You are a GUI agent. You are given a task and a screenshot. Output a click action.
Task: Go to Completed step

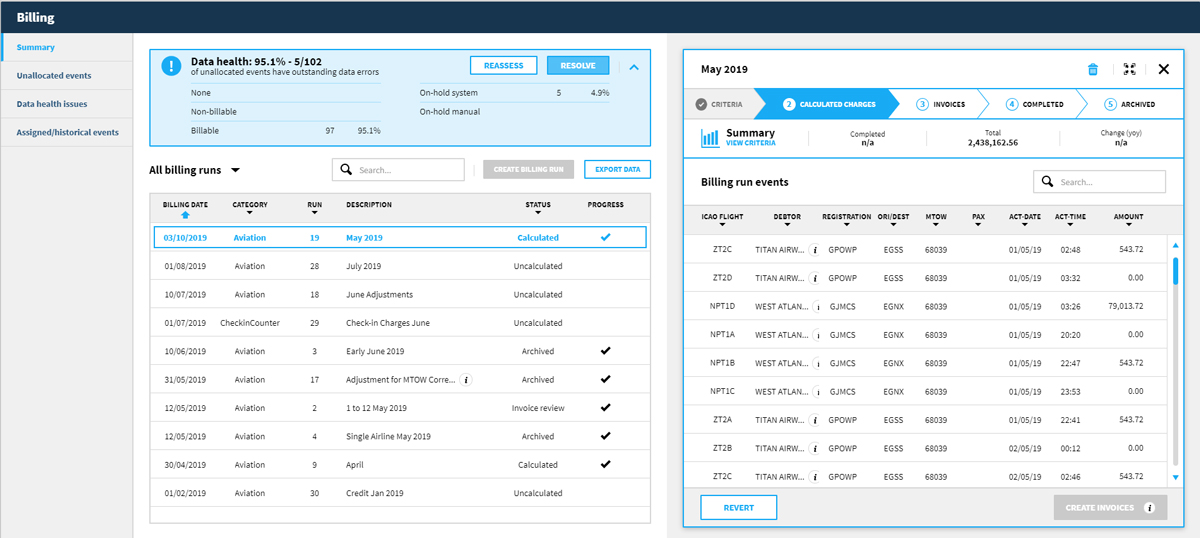1034,104
